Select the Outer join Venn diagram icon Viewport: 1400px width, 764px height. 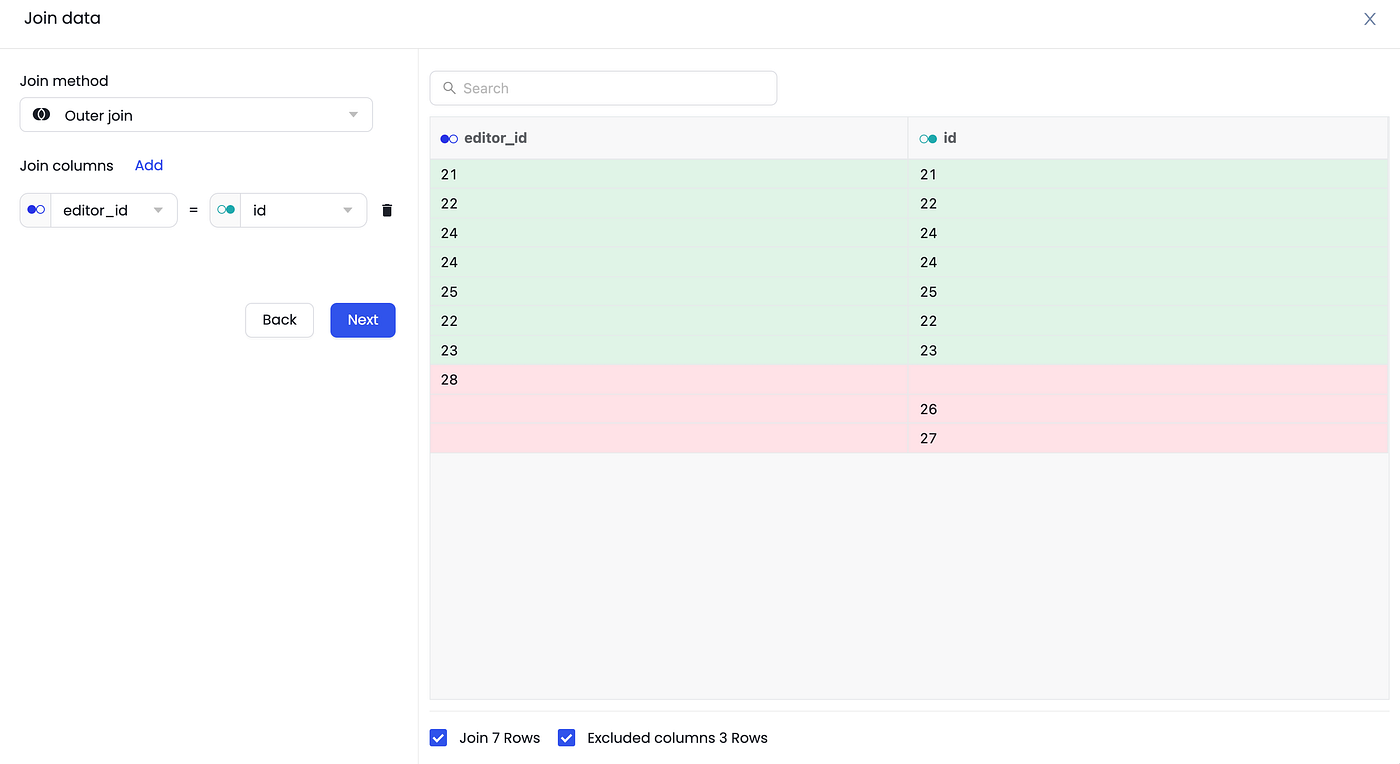[x=41, y=114]
